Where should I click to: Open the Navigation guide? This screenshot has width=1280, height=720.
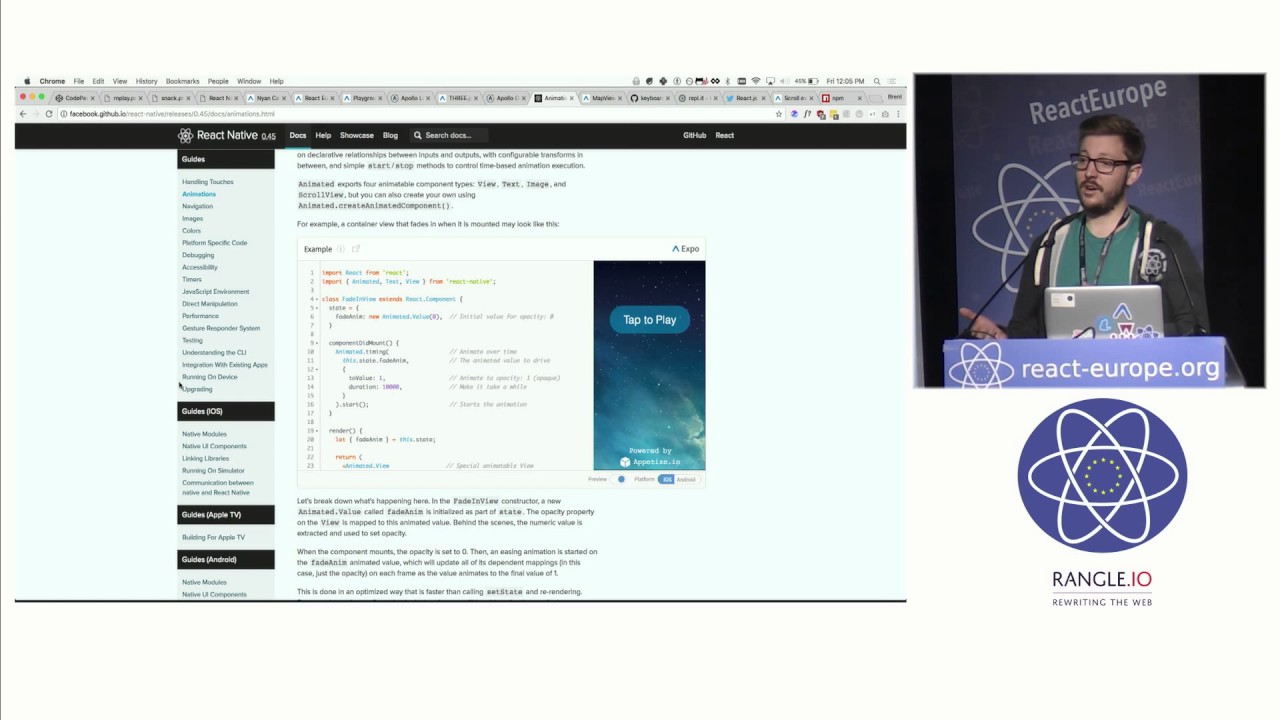[x=197, y=206]
